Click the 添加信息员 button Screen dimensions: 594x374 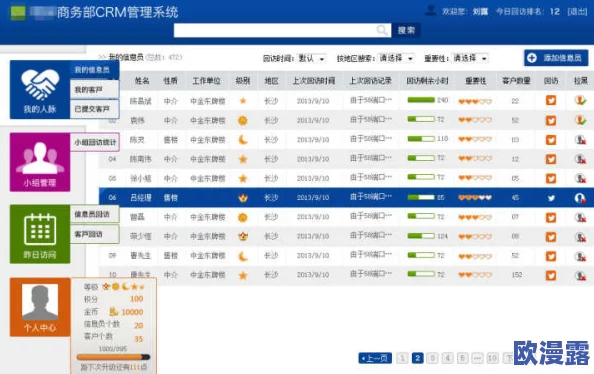[556, 58]
